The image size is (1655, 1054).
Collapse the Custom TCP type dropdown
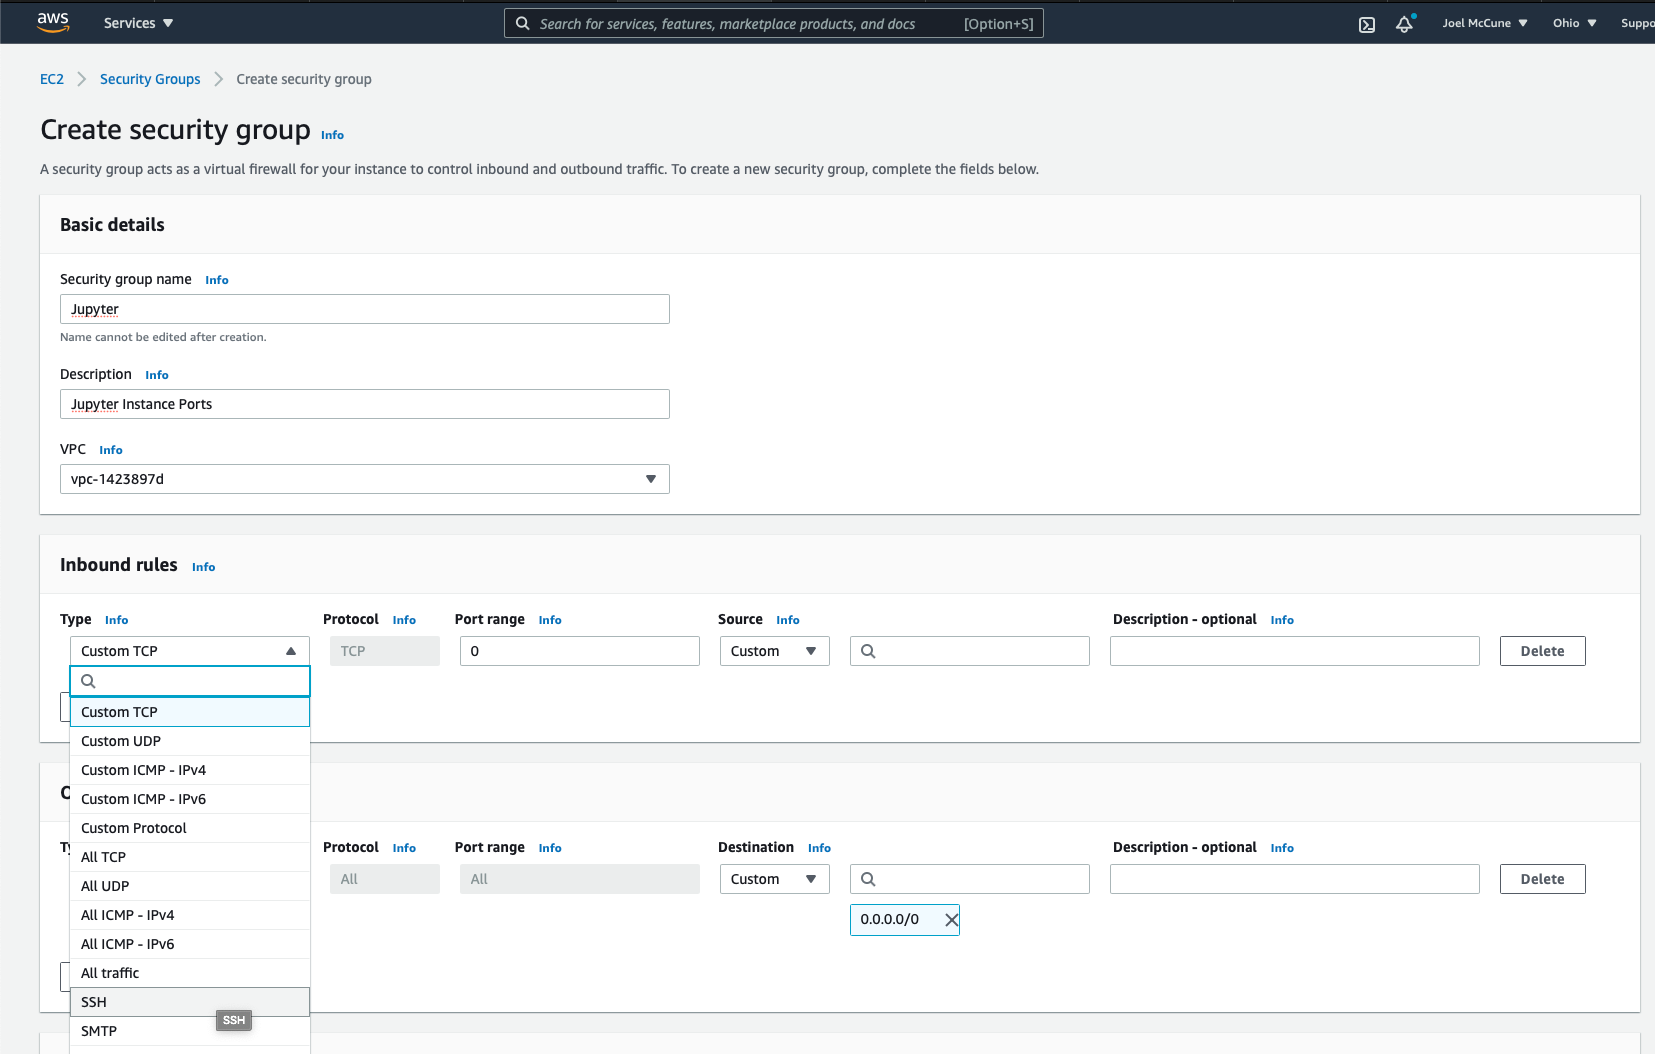coord(190,651)
